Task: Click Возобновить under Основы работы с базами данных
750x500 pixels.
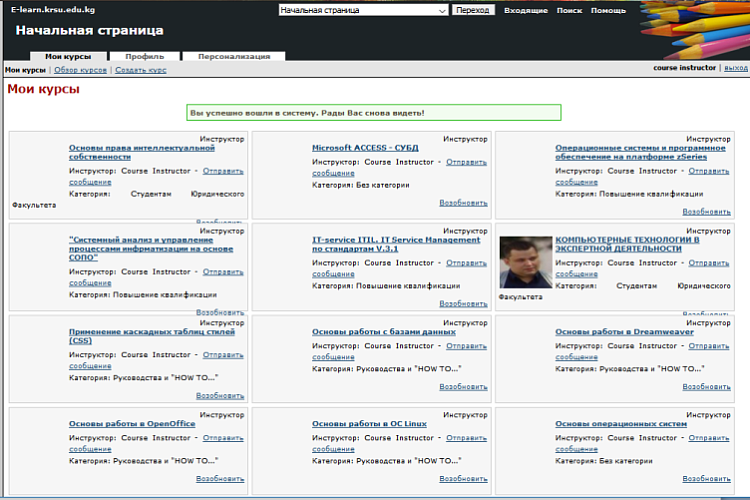Action: pos(463,387)
